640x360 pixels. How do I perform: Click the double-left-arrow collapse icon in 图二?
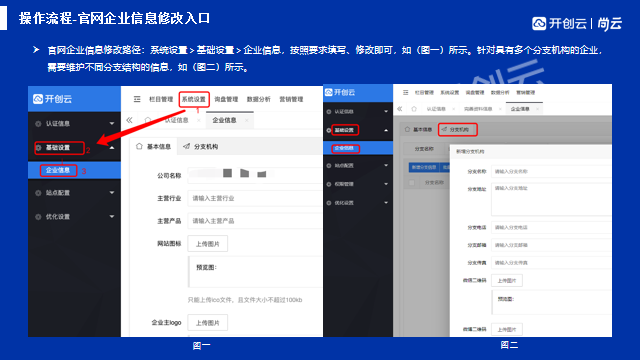(400, 109)
